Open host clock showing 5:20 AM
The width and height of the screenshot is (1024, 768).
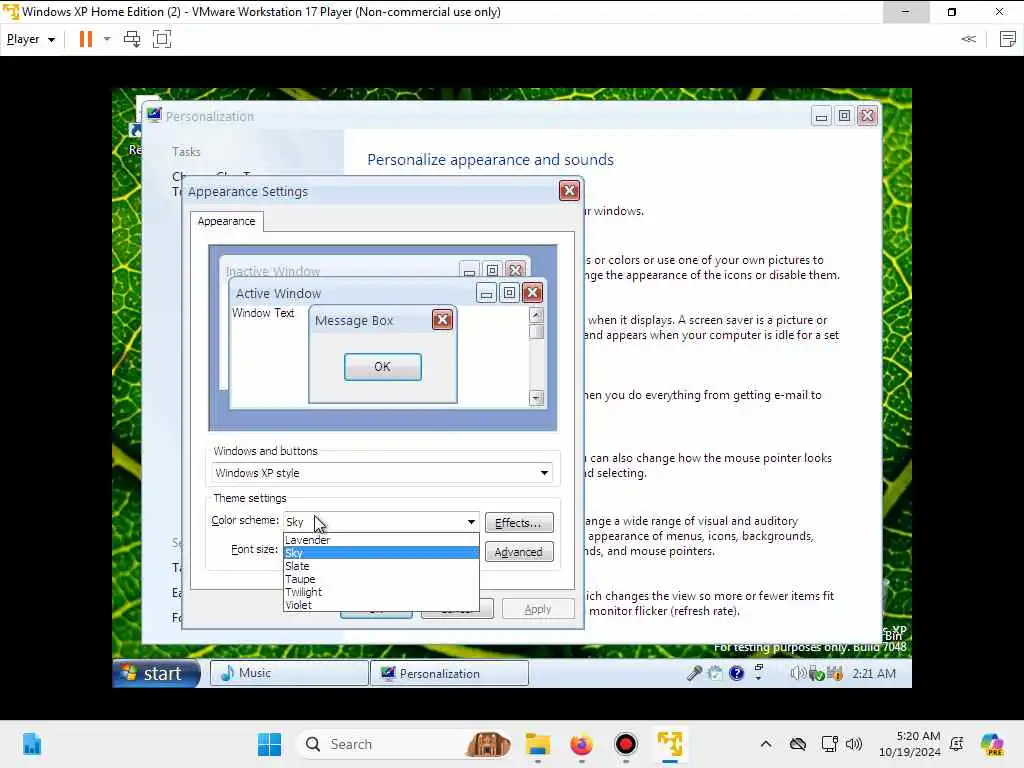pyautogui.click(x=909, y=744)
